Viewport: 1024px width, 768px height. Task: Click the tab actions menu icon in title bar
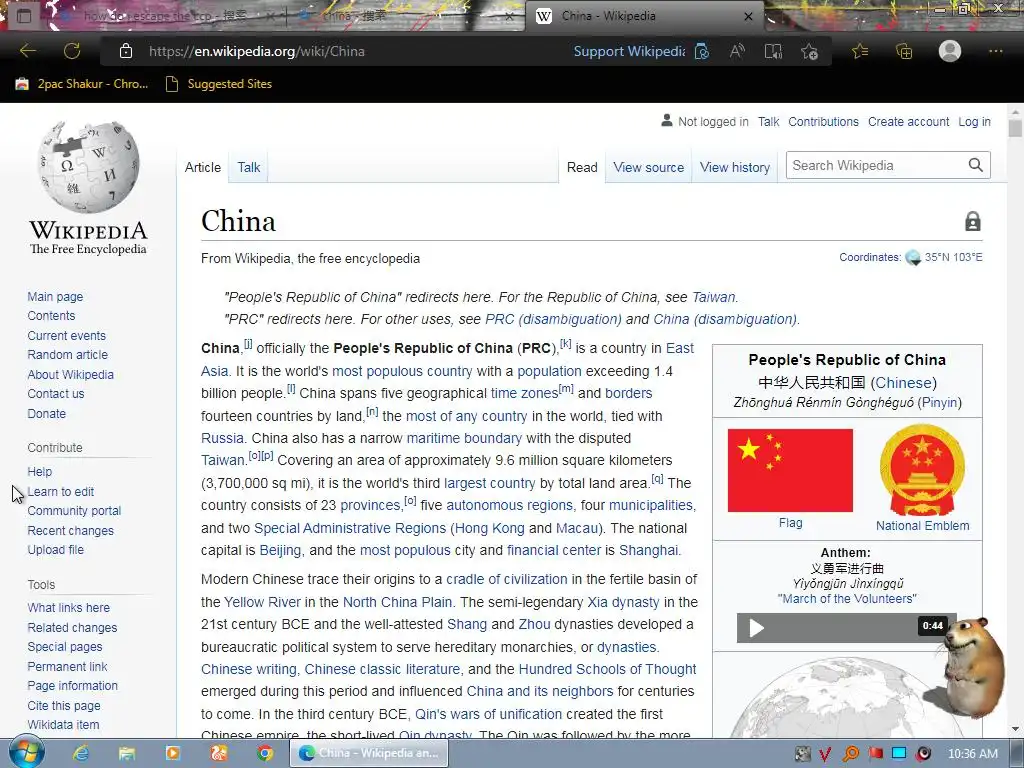click(x=24, y=16)
